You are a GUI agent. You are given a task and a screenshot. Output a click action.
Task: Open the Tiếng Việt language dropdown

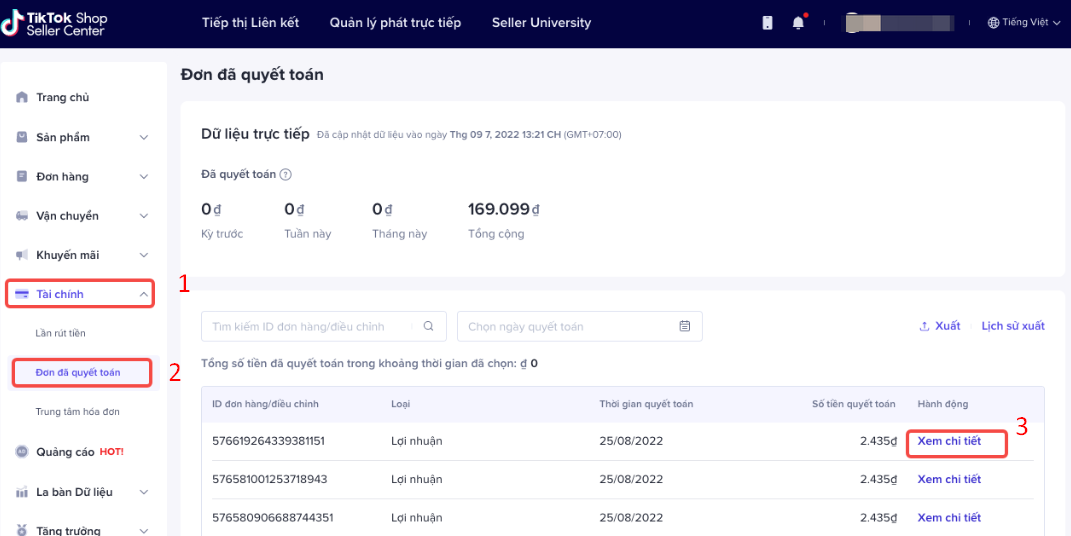pyautogui.click(x=1024, y=23)
